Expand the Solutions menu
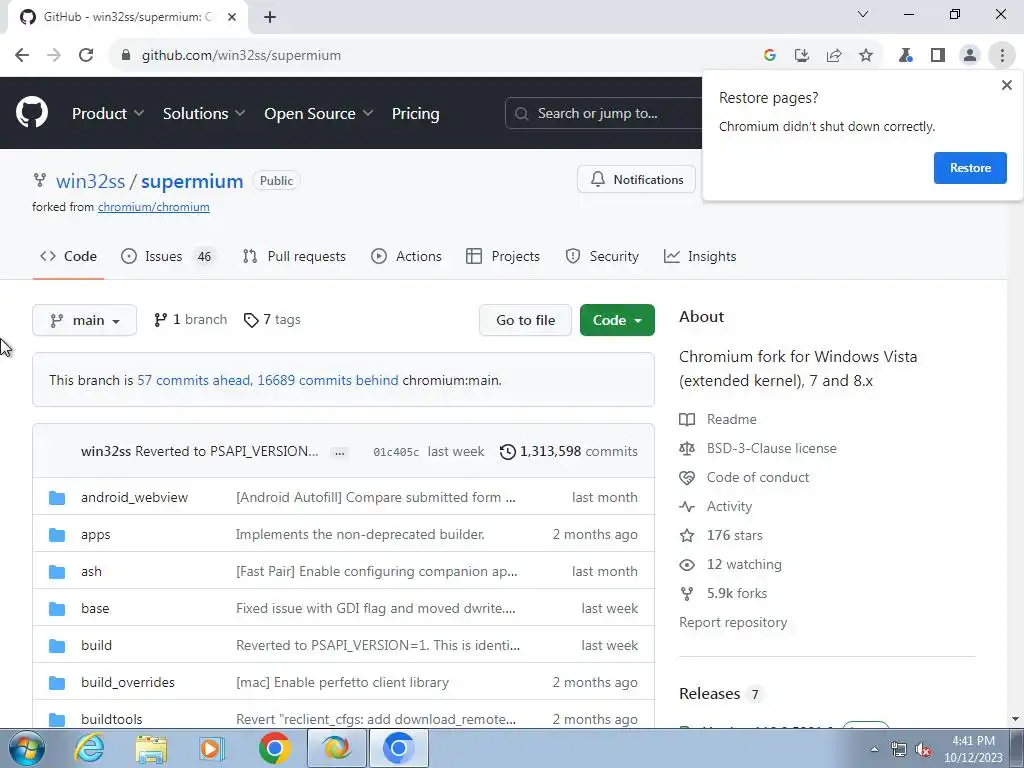This screenshot has height=768, width=1024. [x=204, y=114]
